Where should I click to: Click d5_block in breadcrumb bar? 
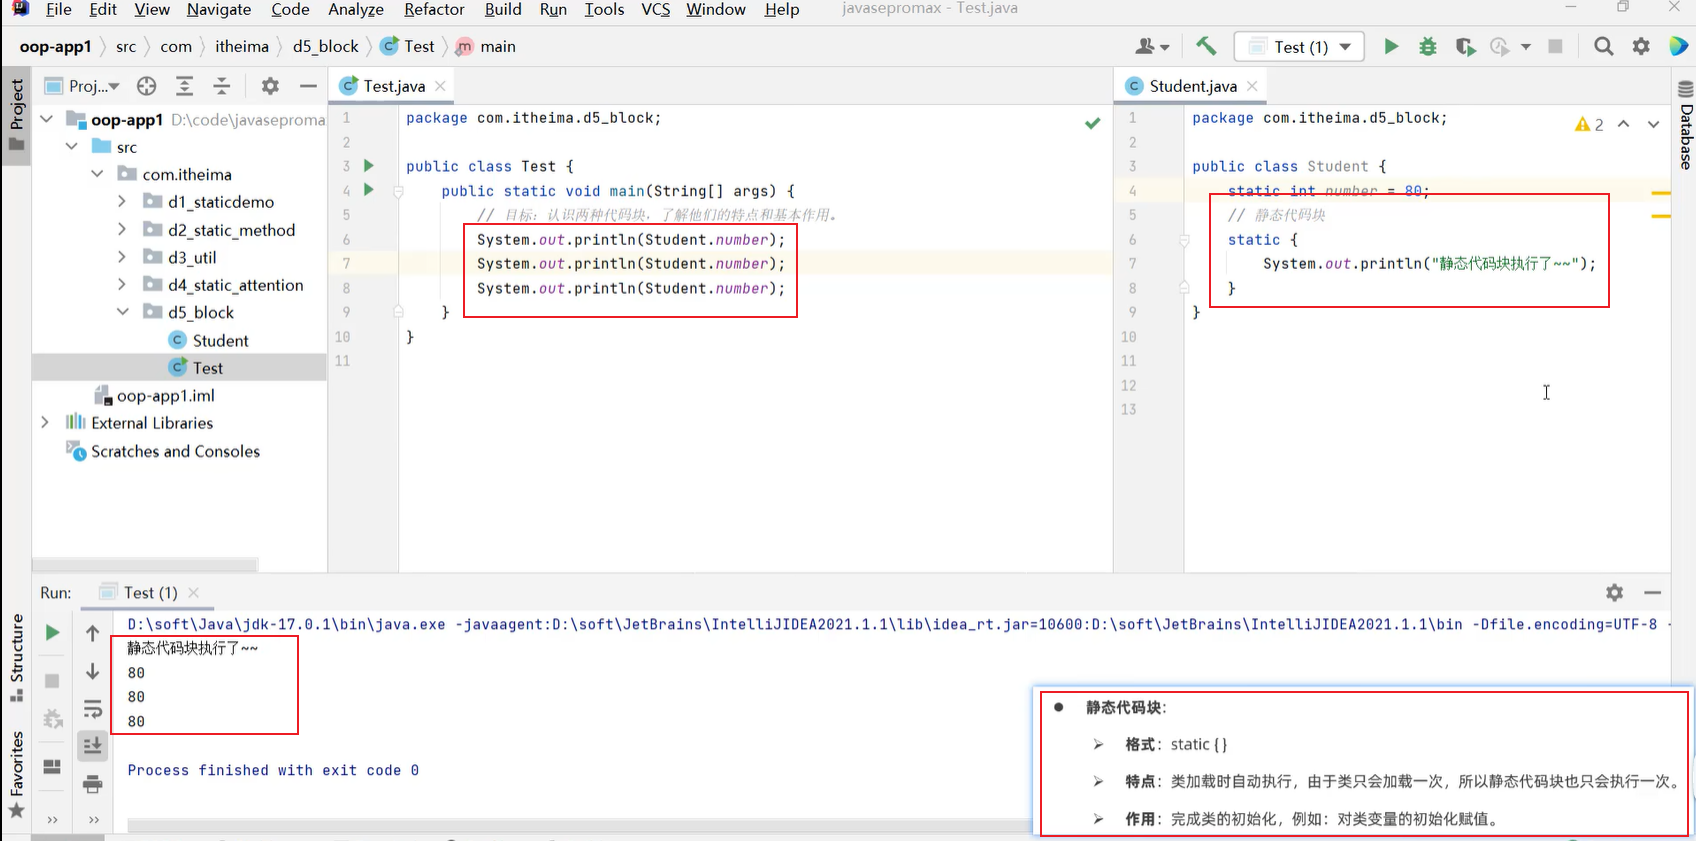coord(325,46)
